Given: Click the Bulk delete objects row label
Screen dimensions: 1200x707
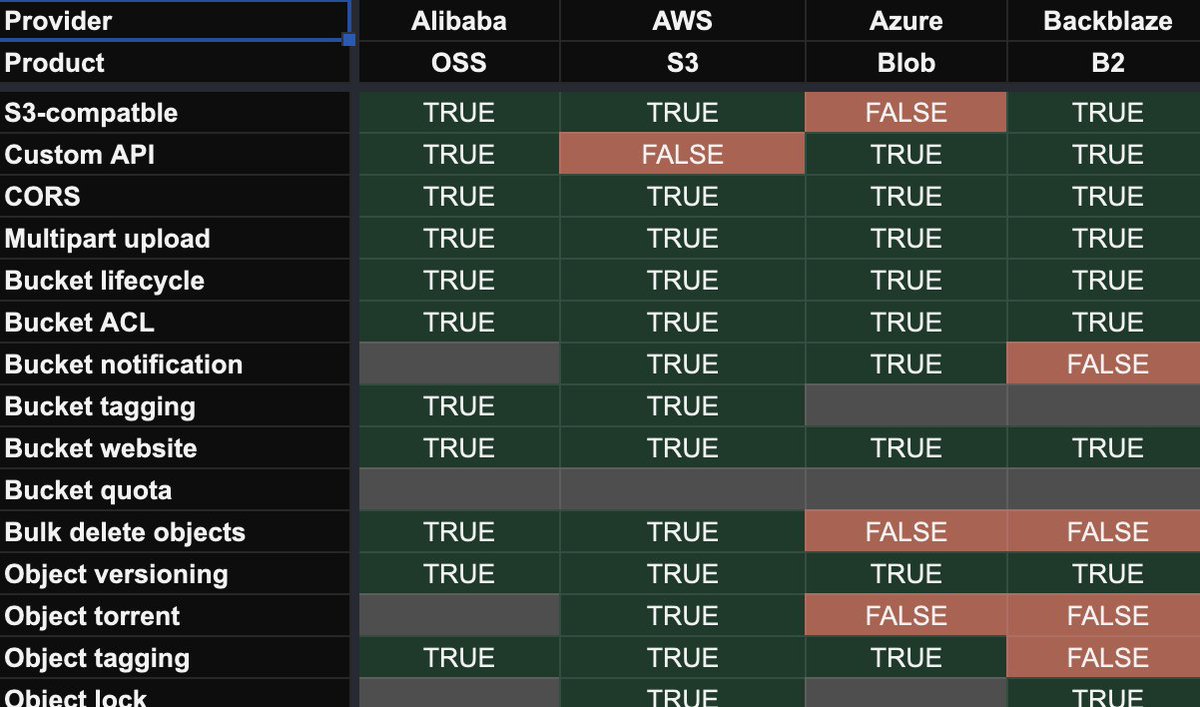Looking at the screenshot, I should [175, 532].
